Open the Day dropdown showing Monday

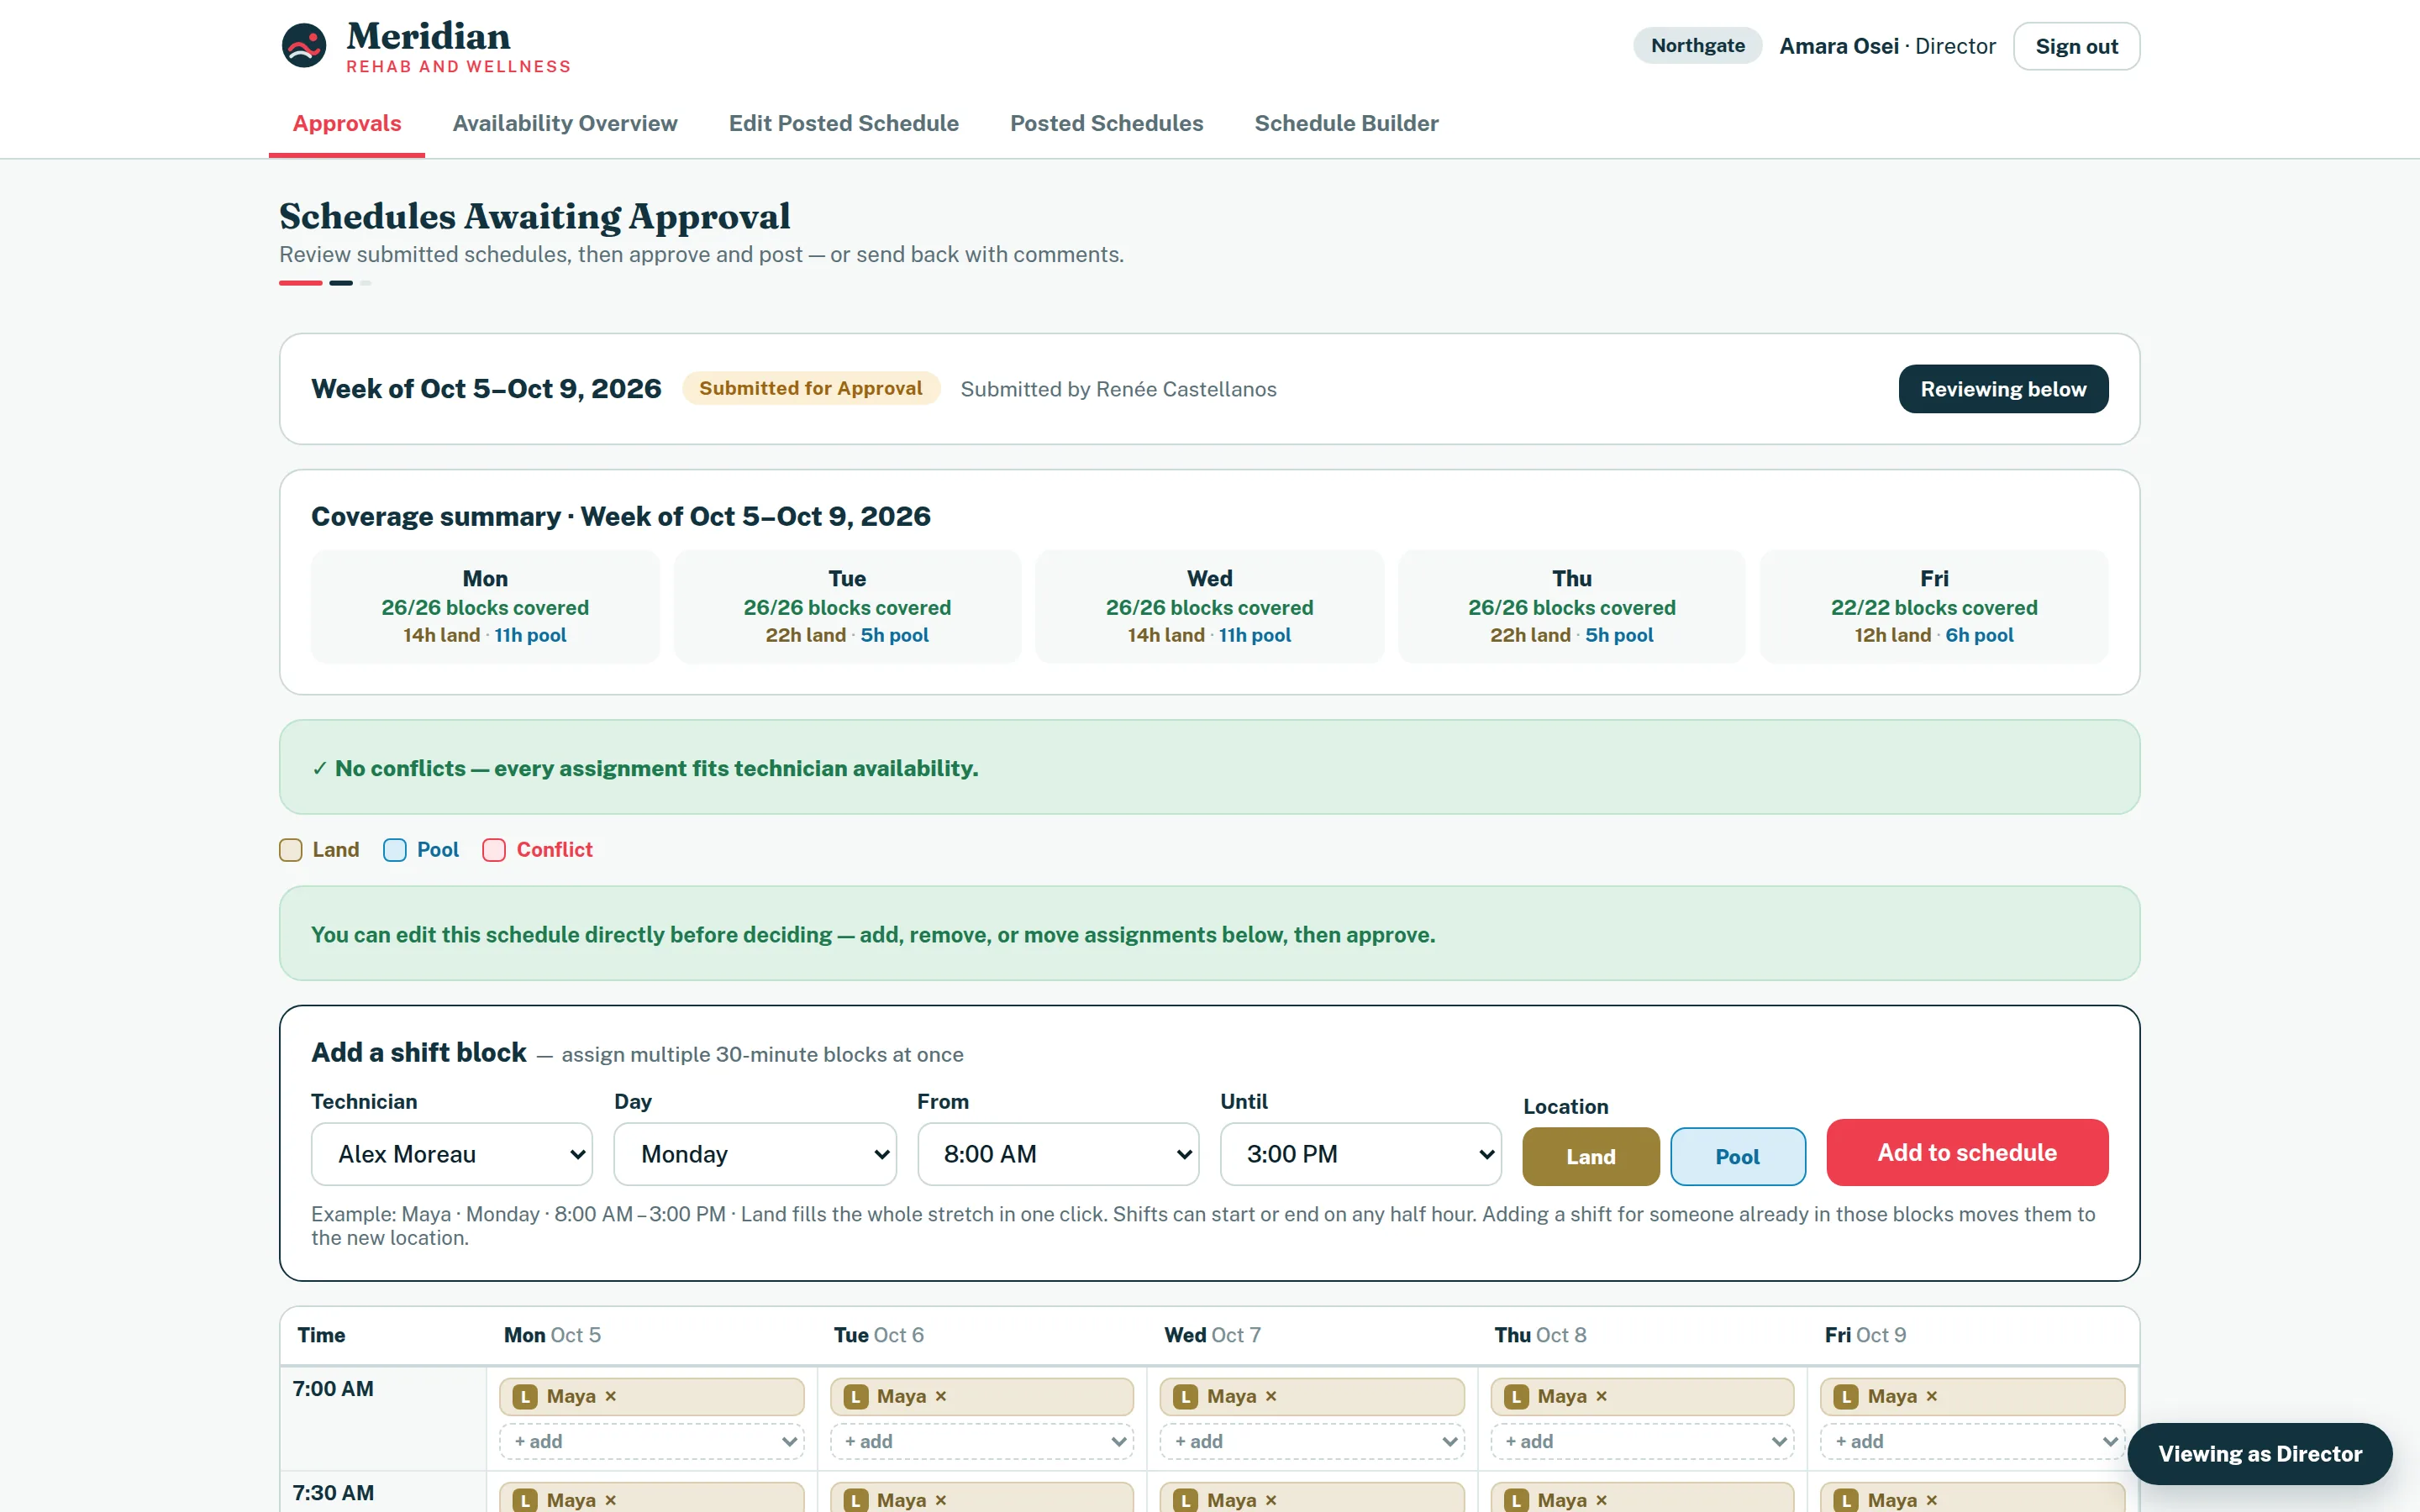755,1154
